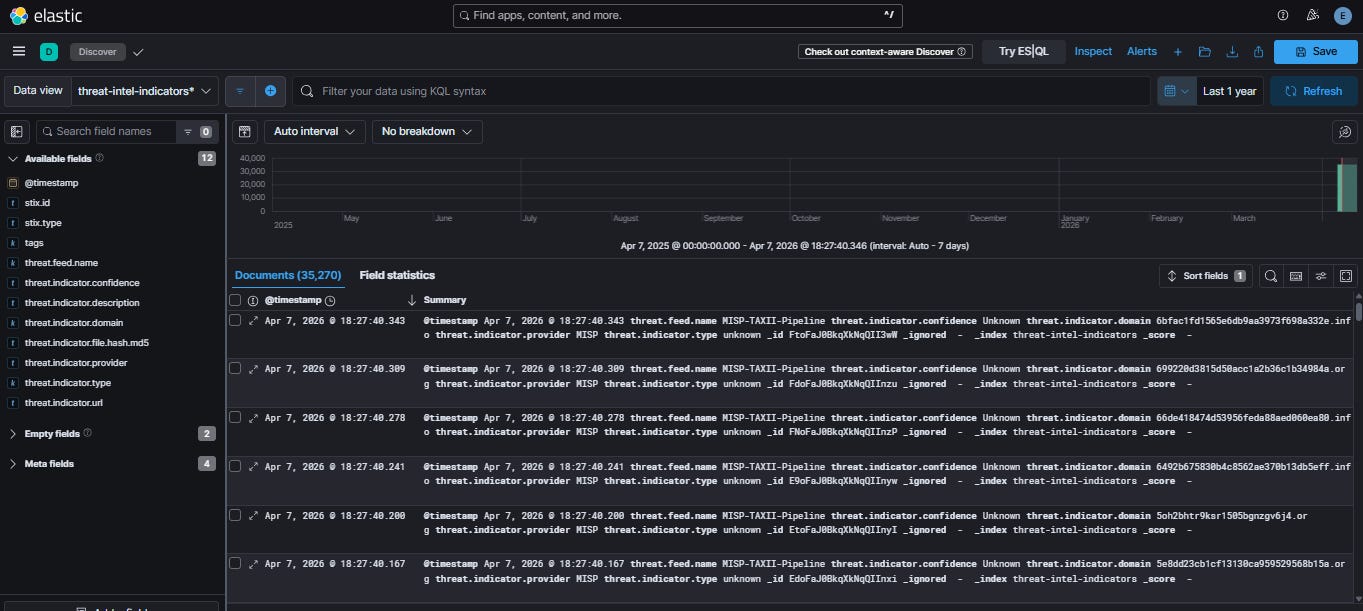This screenshot has width=1363, height=611.
Task: Expand the 18:27:40.309 document row
Action: [253, 369]
